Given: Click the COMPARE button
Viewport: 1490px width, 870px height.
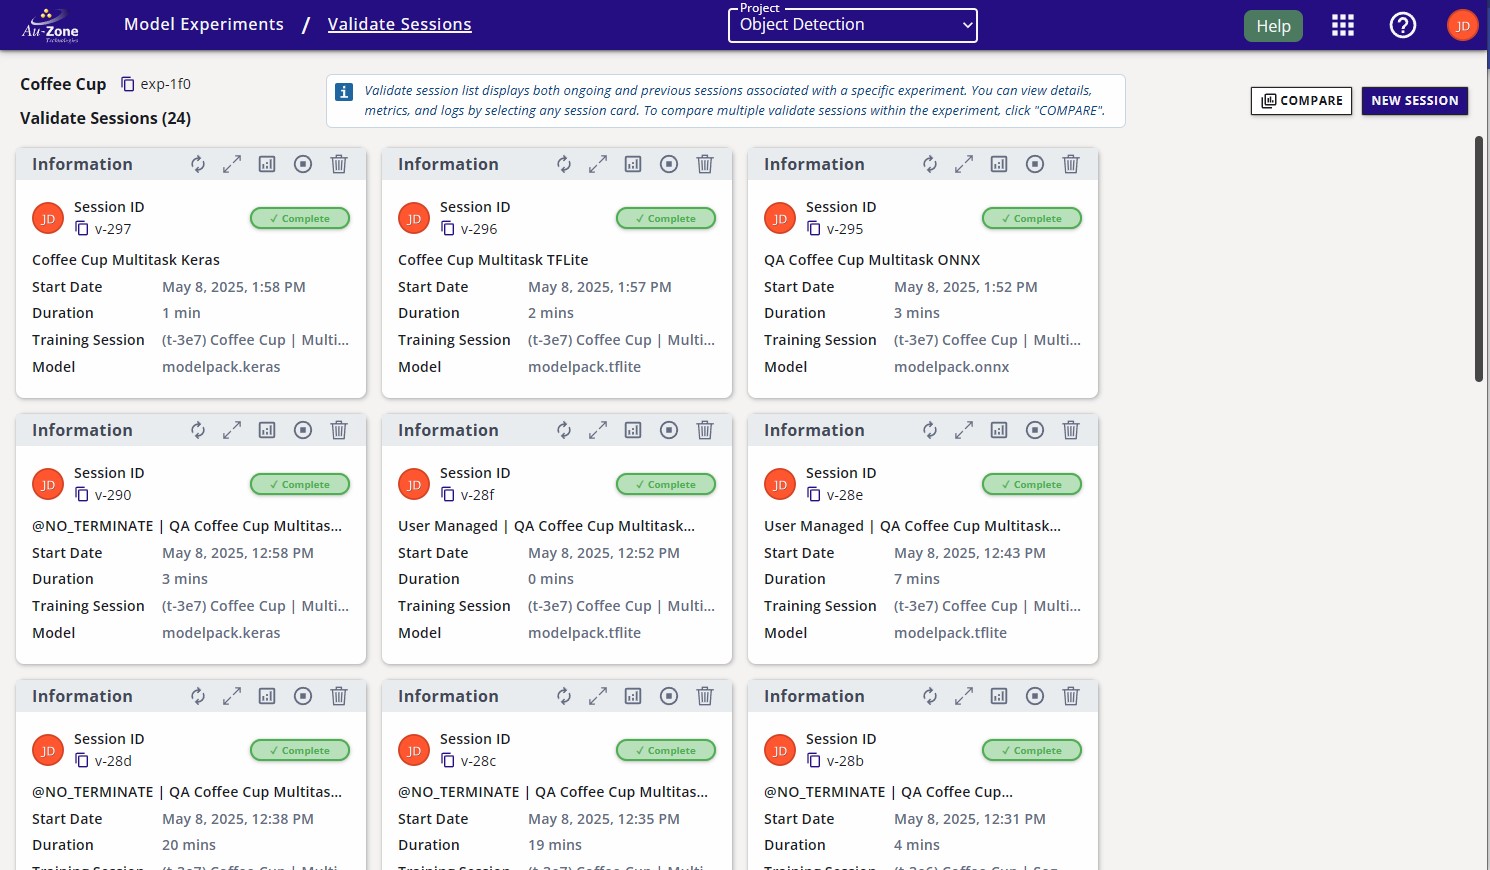Looking at the screenshot, I should tap(1301, 101).
